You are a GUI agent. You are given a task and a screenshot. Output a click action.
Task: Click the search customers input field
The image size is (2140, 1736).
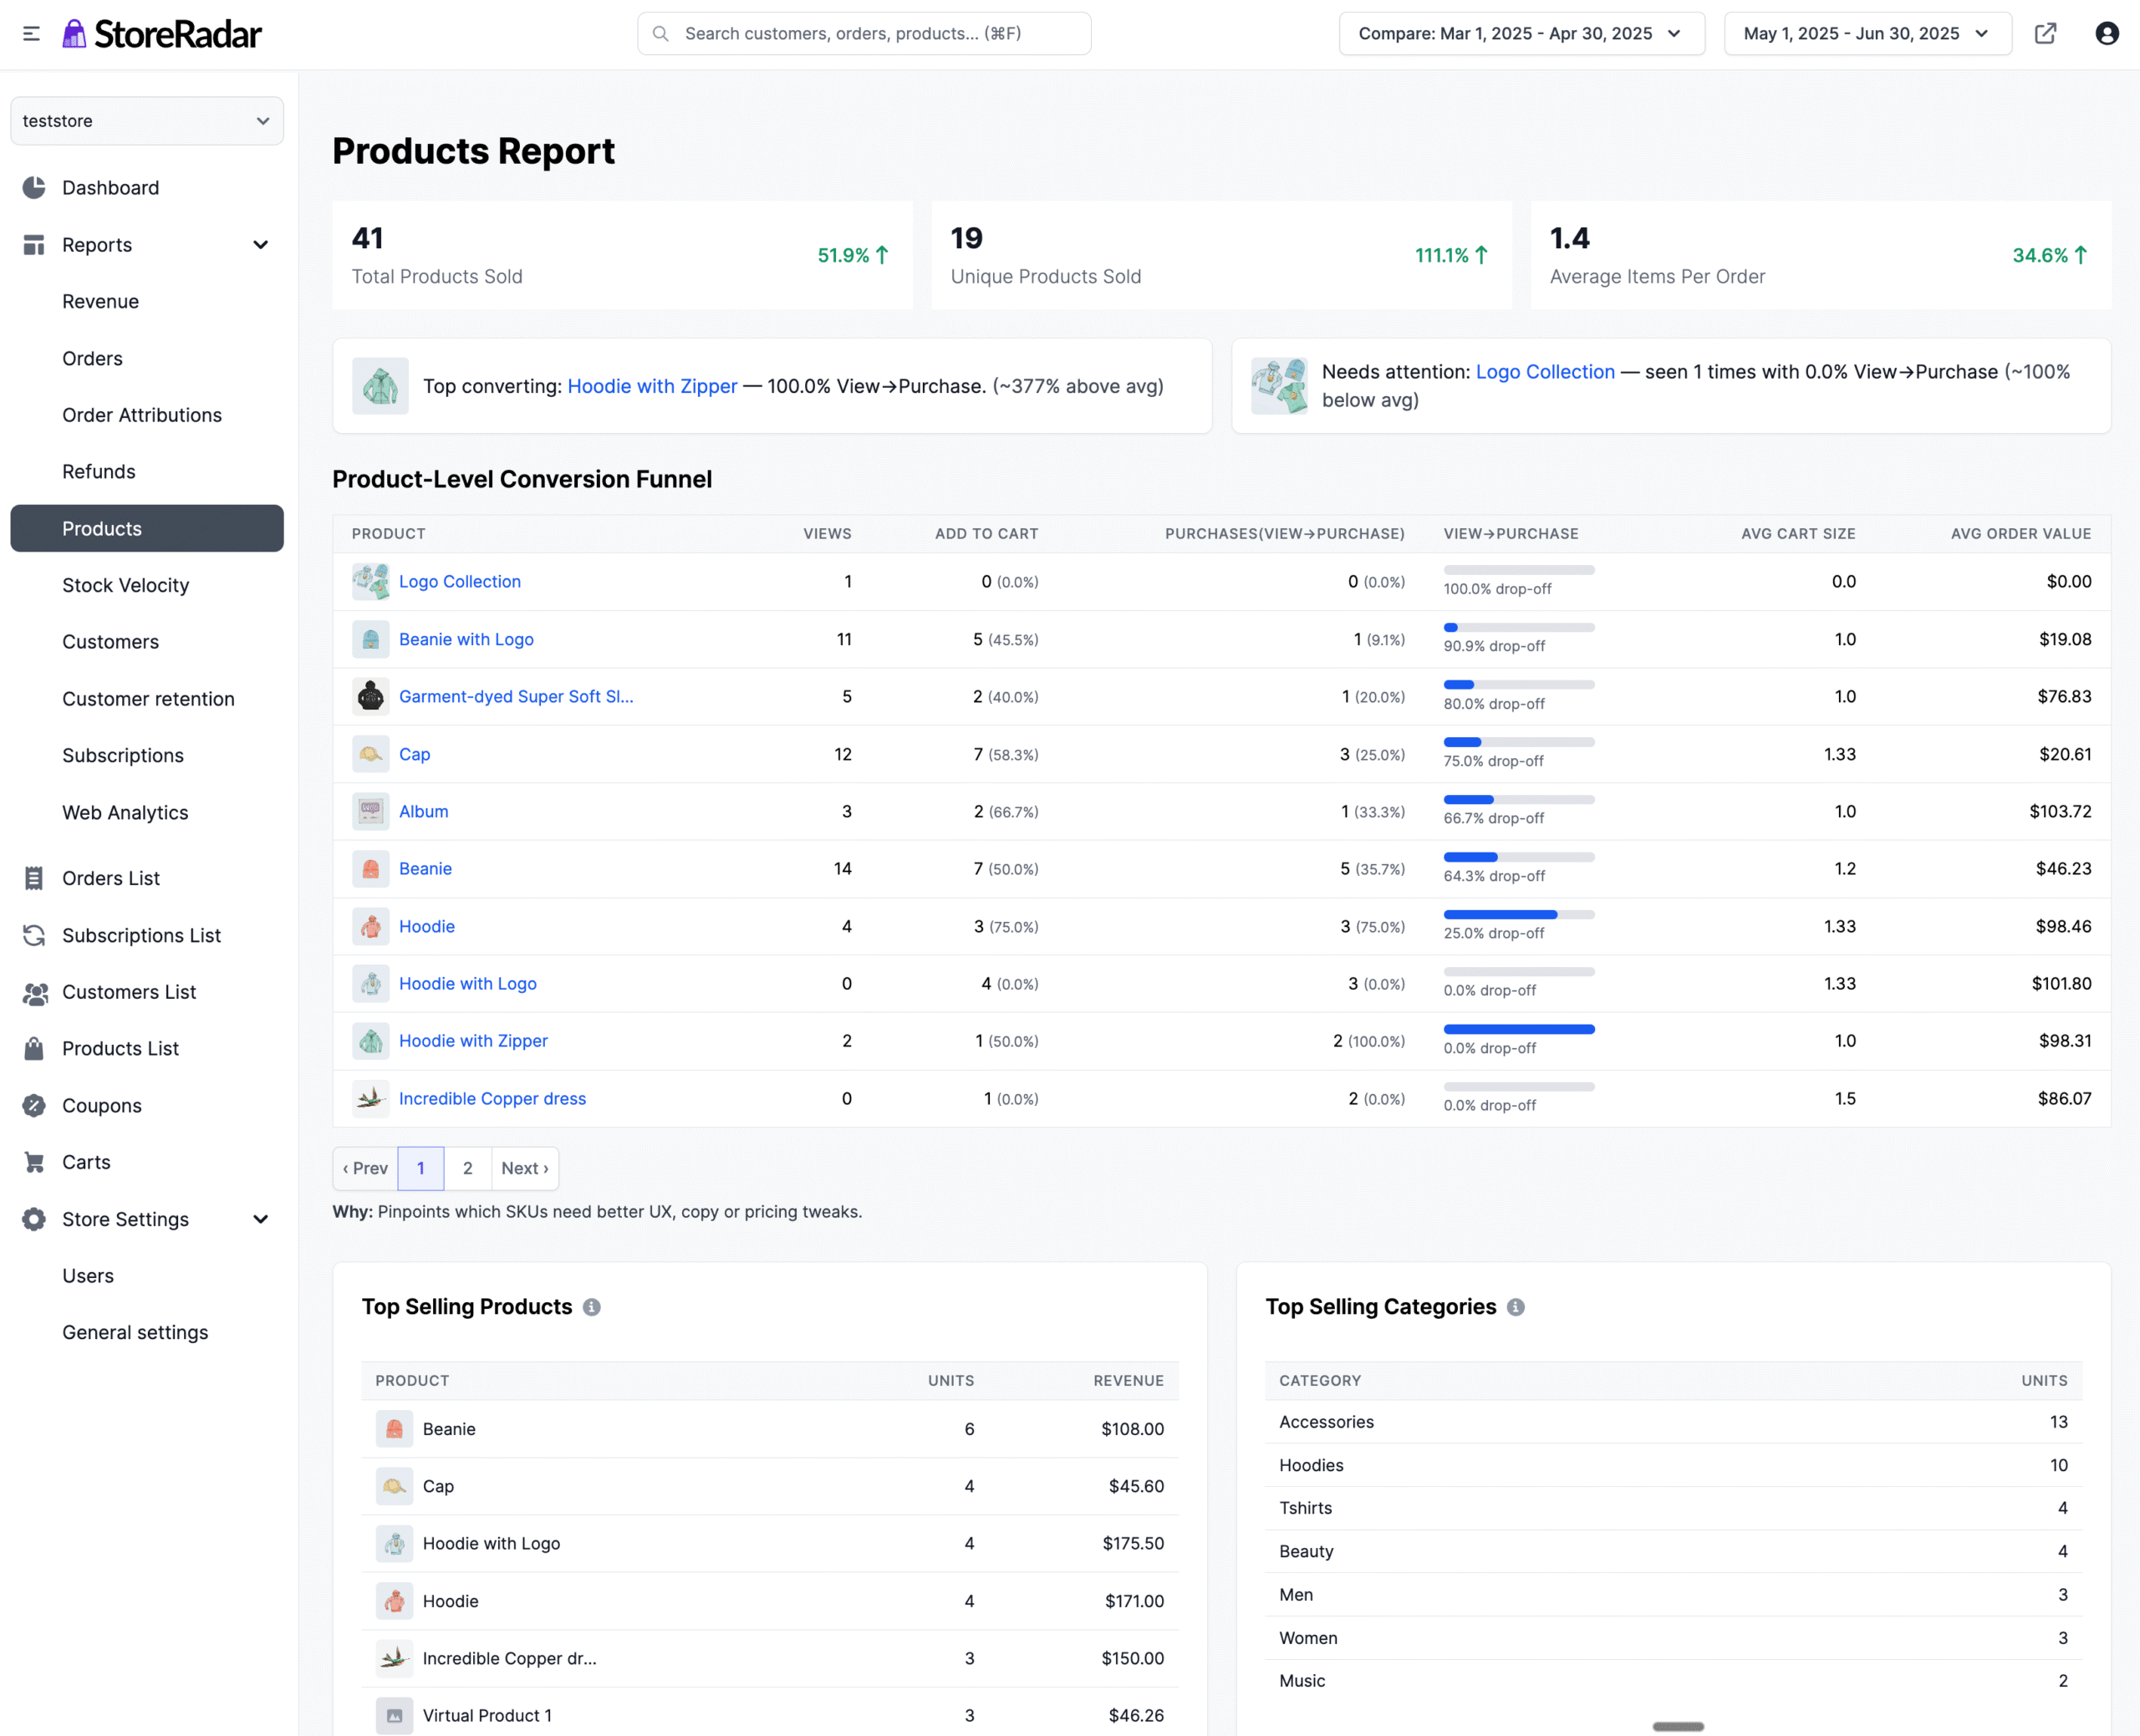(x=863, y=33)
